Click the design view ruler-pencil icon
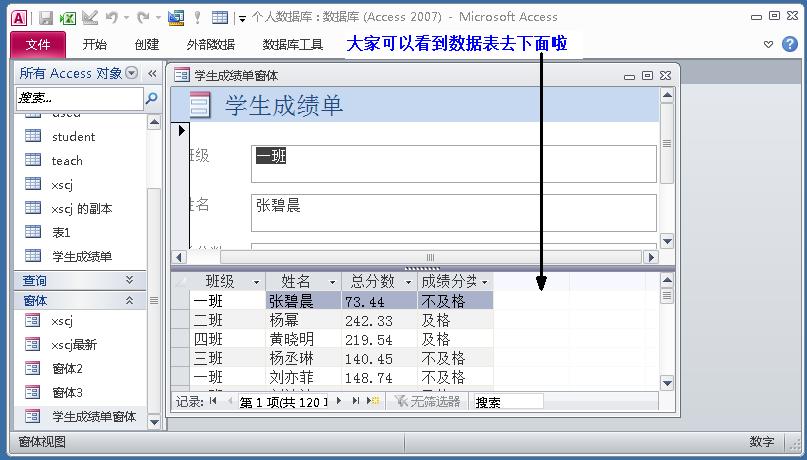 tap(90, 18)
